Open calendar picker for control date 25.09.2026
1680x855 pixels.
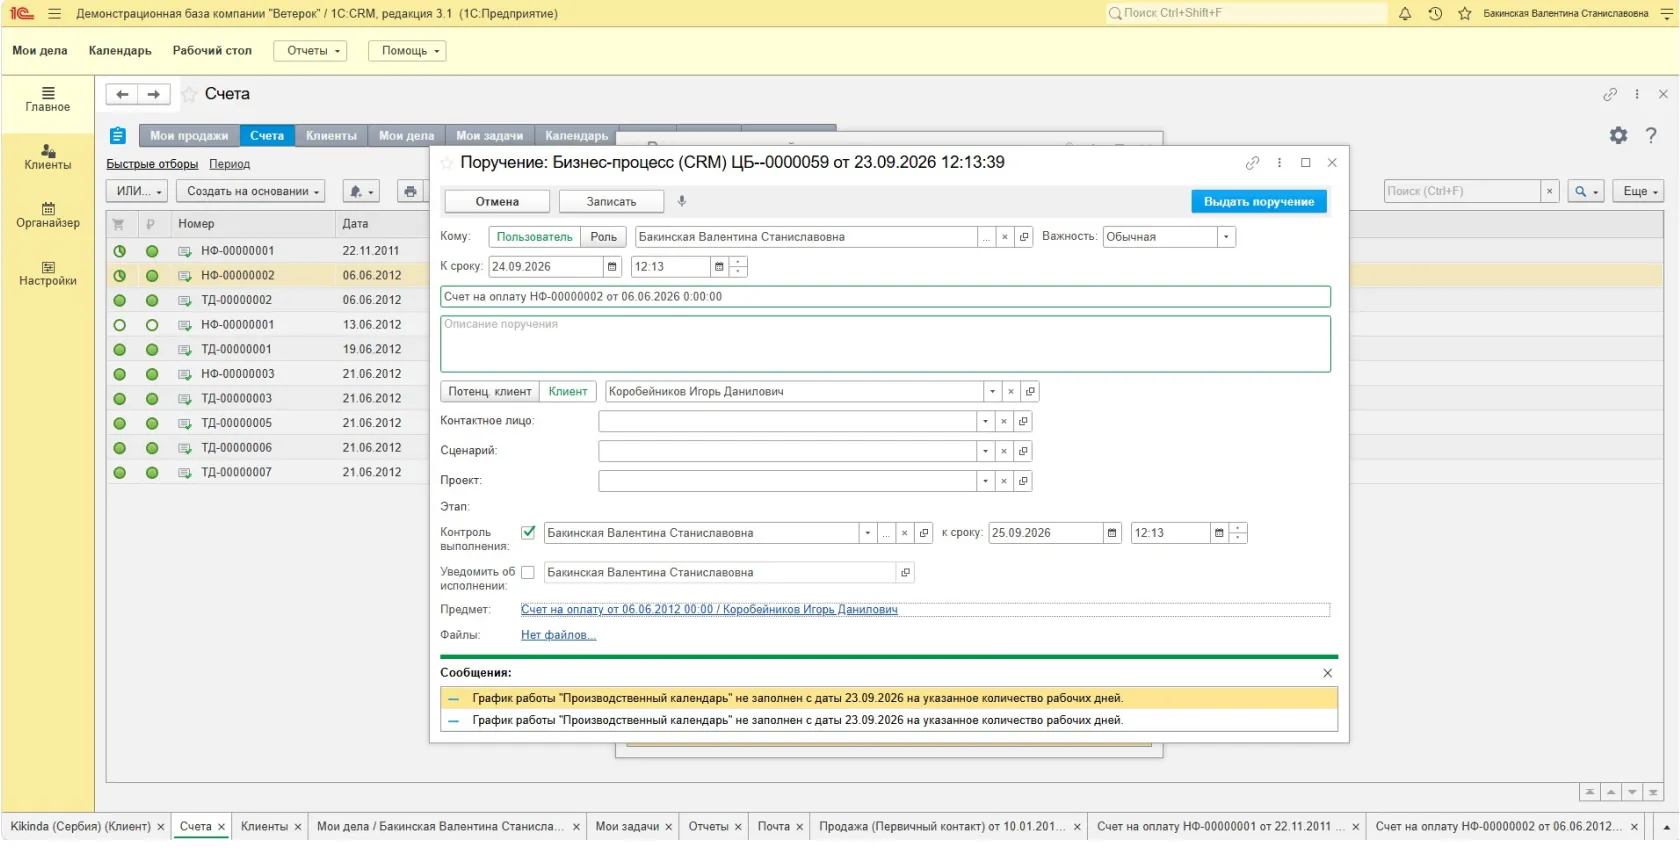click(1112, 533)
